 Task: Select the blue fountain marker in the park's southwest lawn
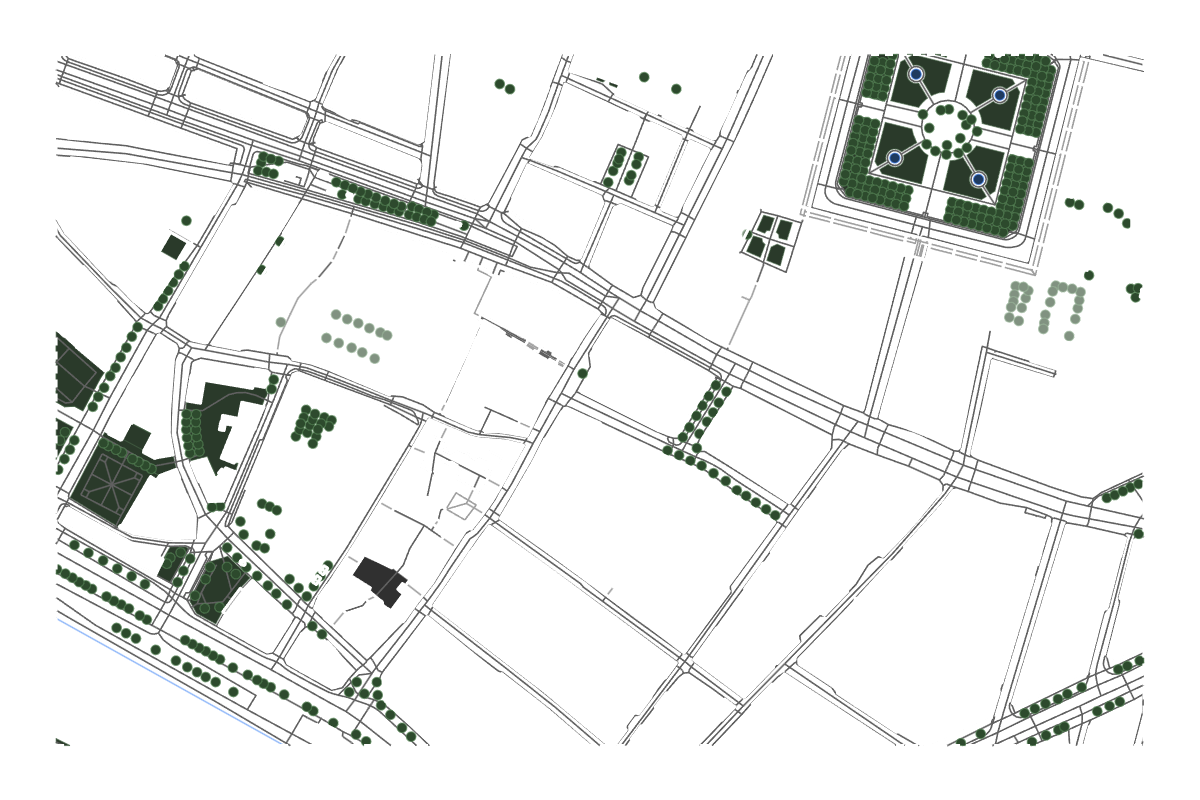click(x=894, y=158)
